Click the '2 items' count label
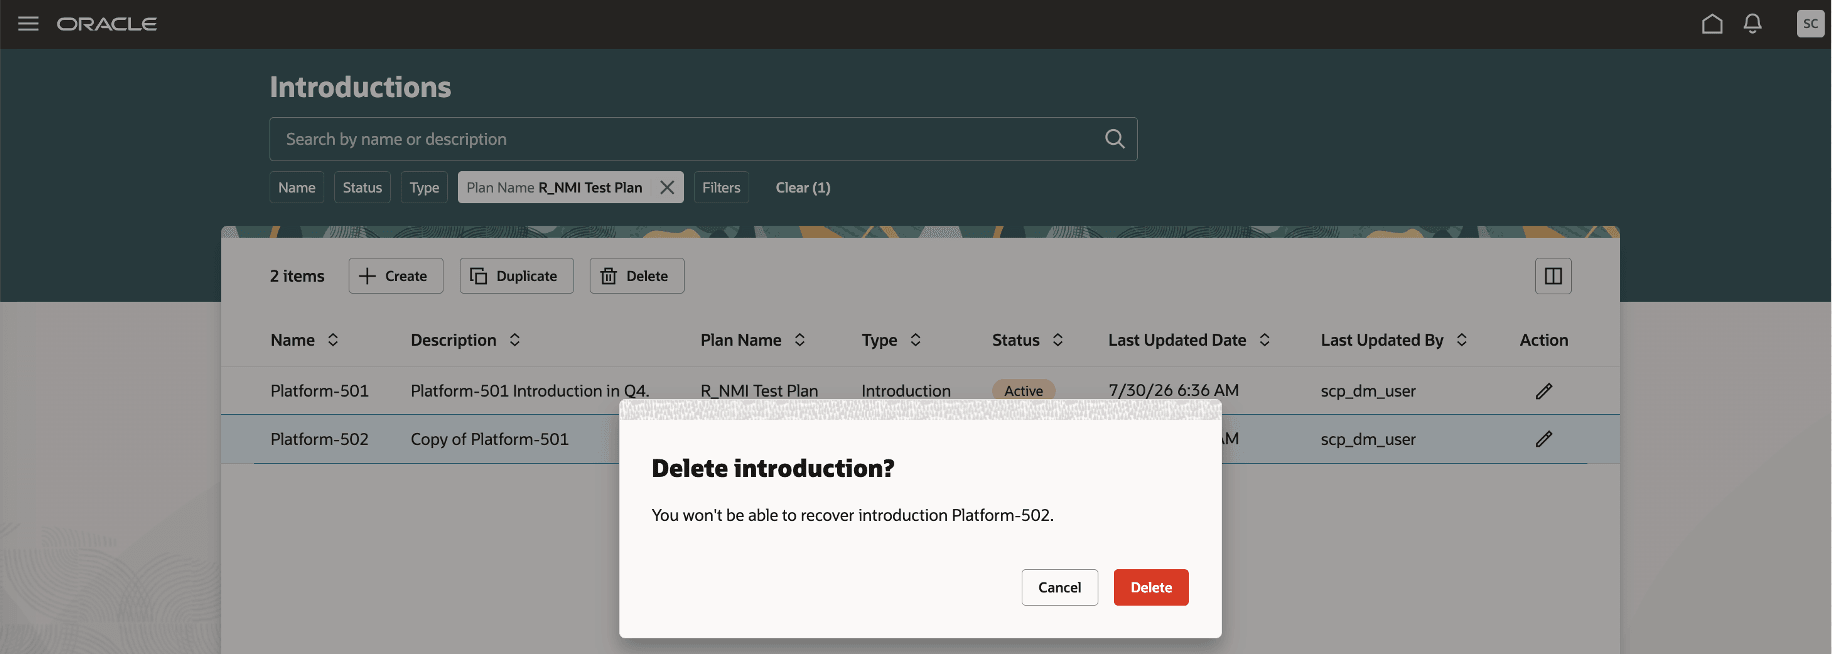The height and width of the screenshot is (654, 1832). 297,276
